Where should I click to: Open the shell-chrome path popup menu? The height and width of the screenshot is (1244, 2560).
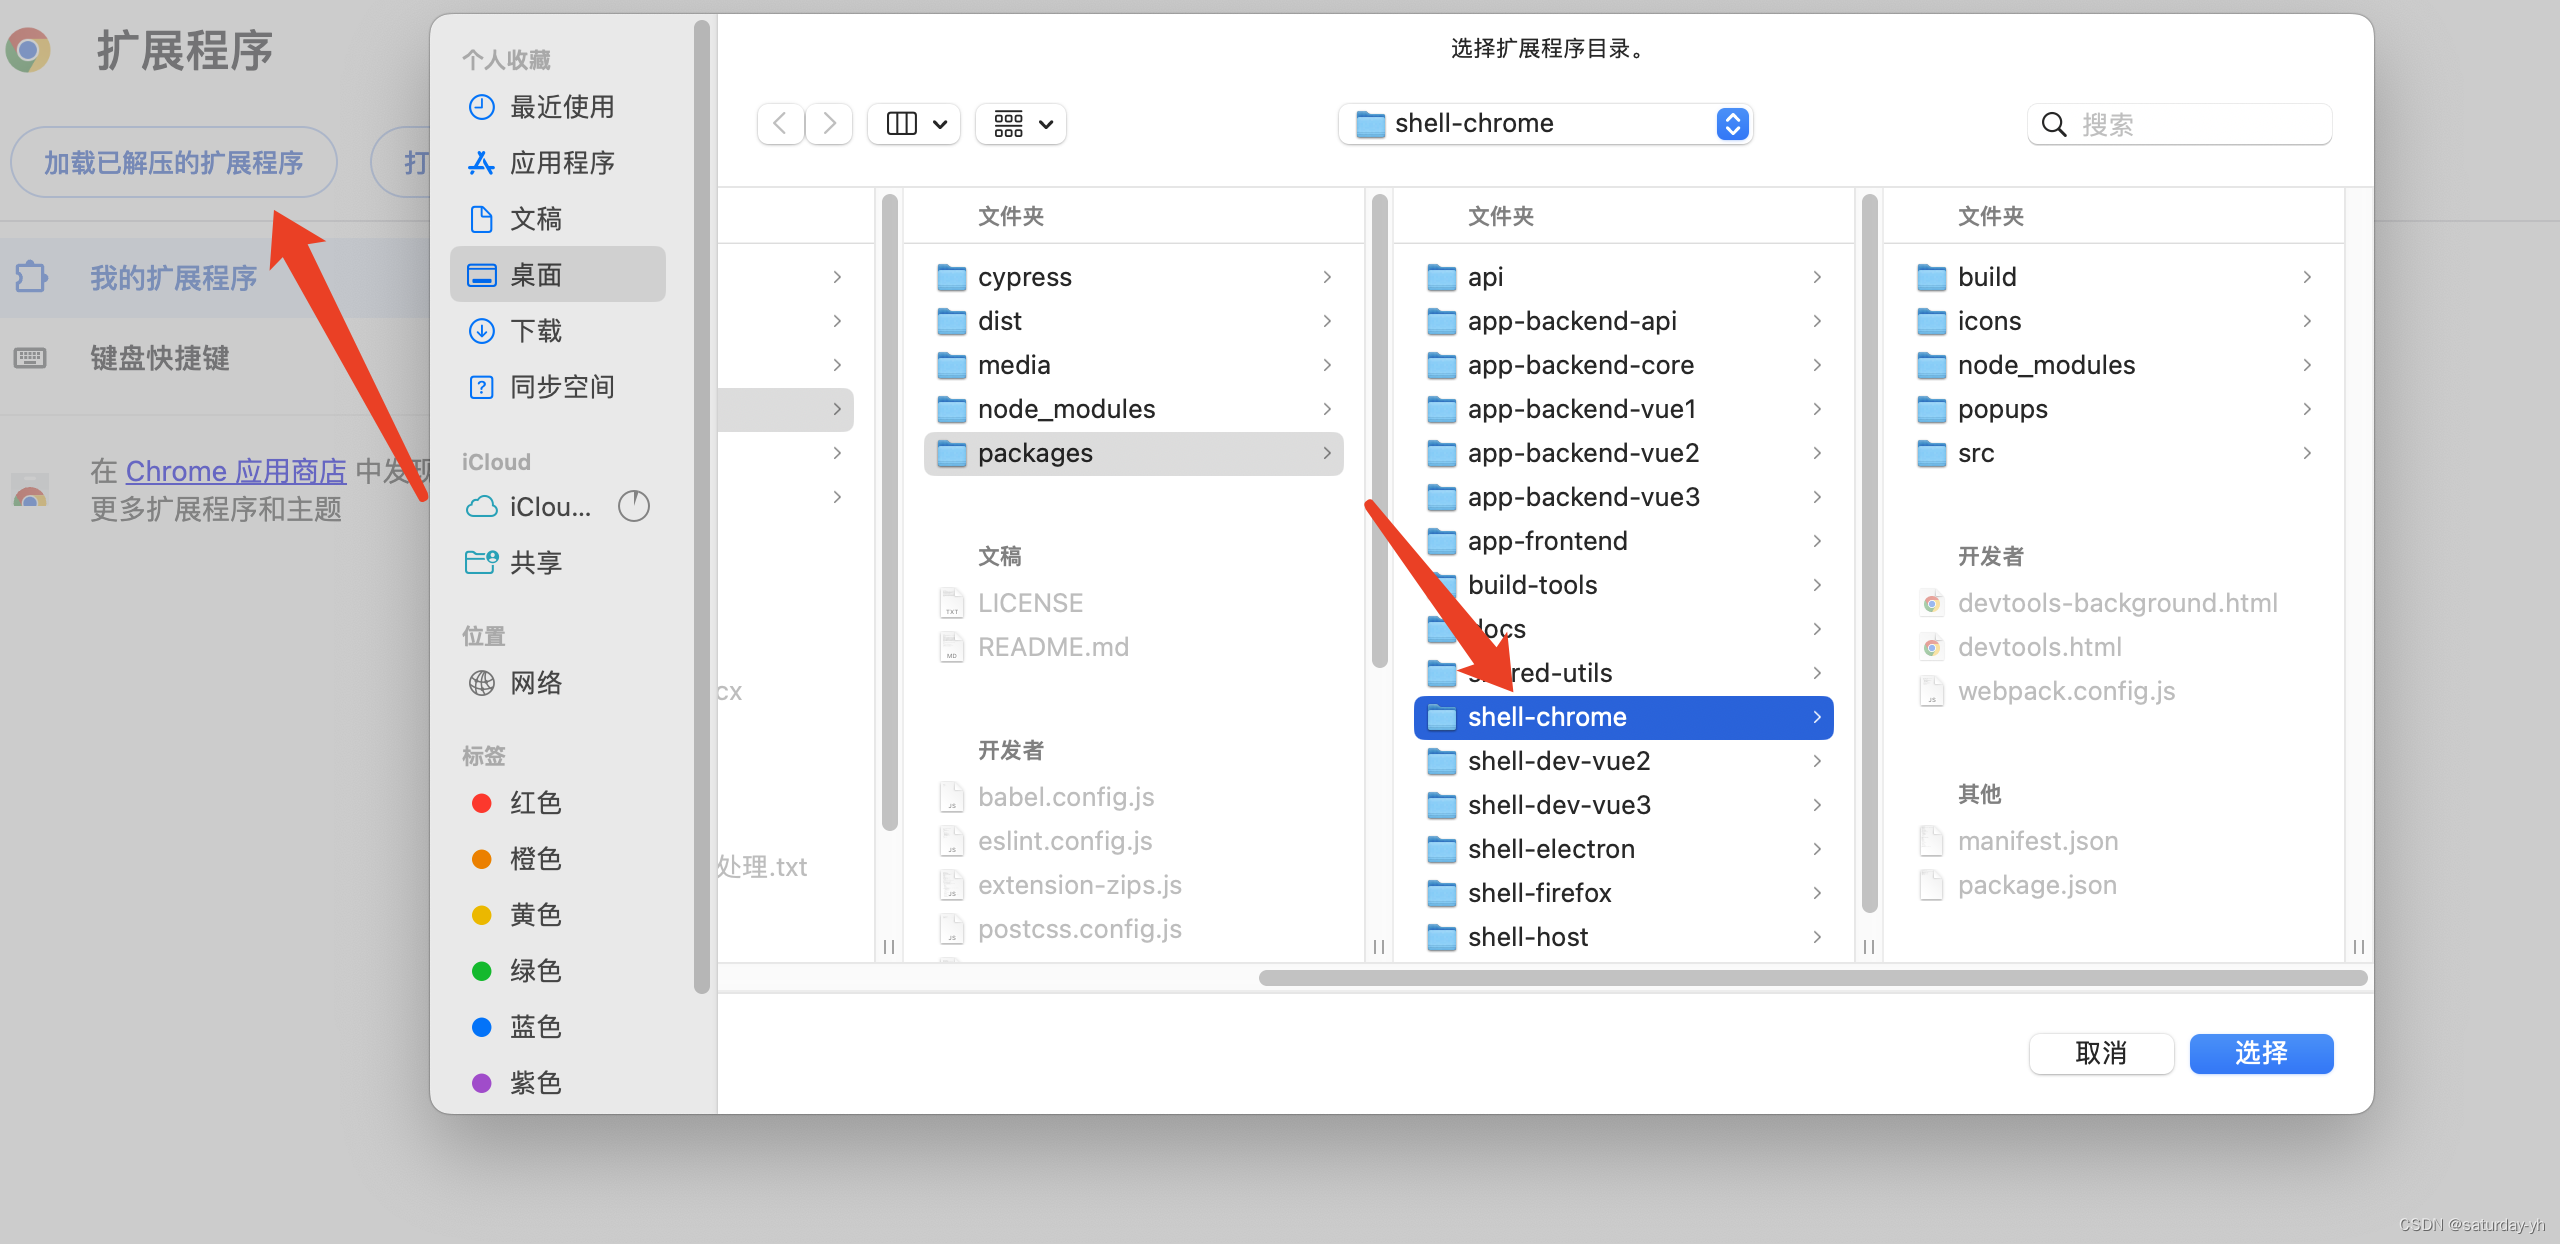pos(1545,124)
